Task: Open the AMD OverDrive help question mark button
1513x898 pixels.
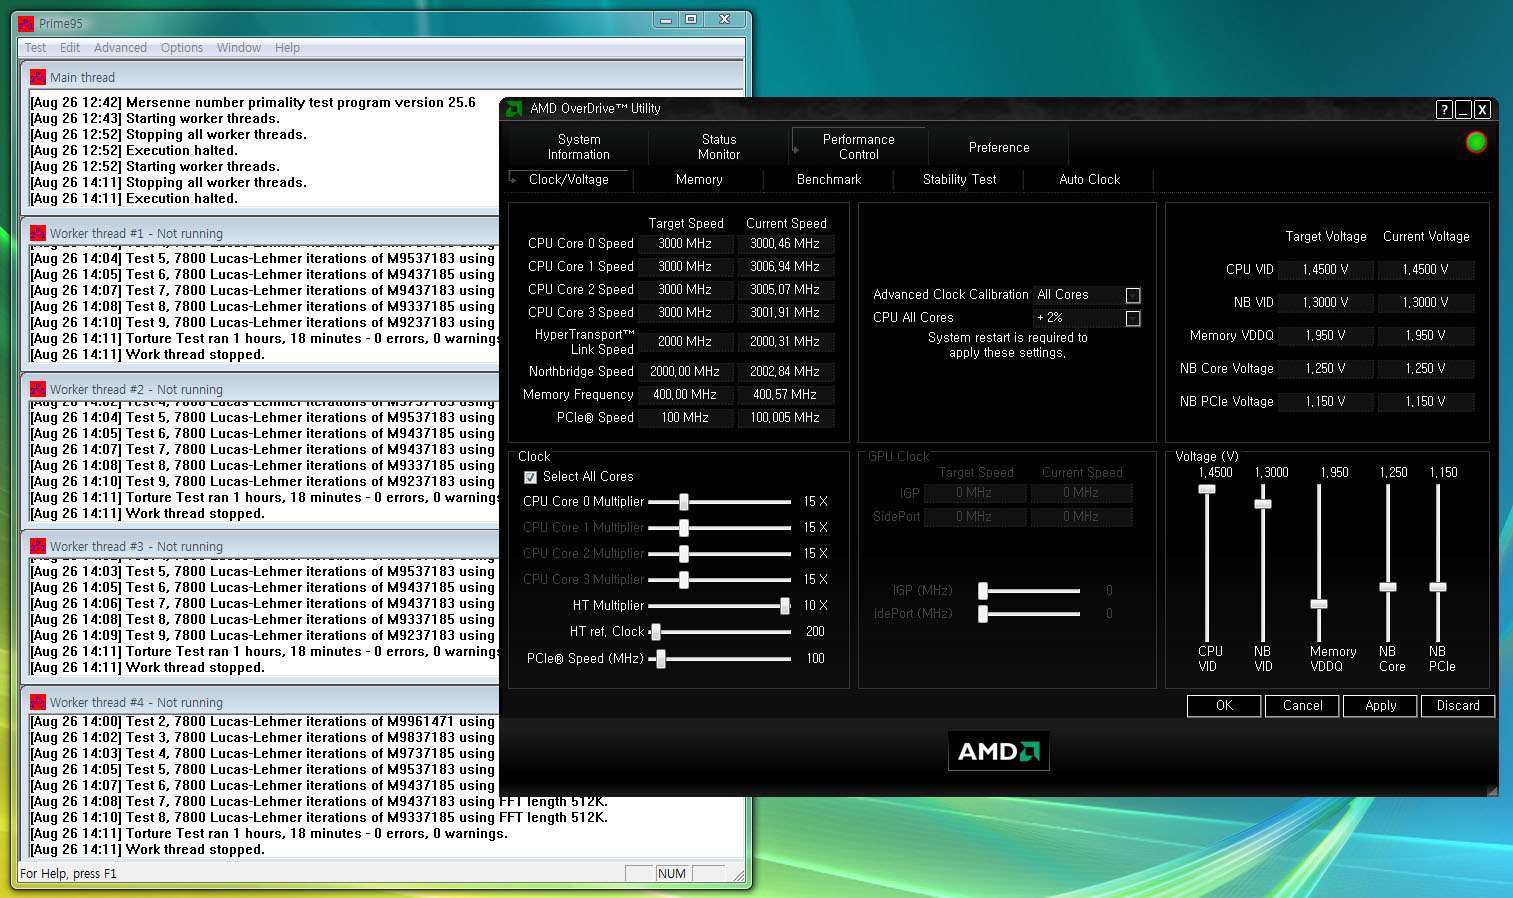Action: pos(1444,110)
